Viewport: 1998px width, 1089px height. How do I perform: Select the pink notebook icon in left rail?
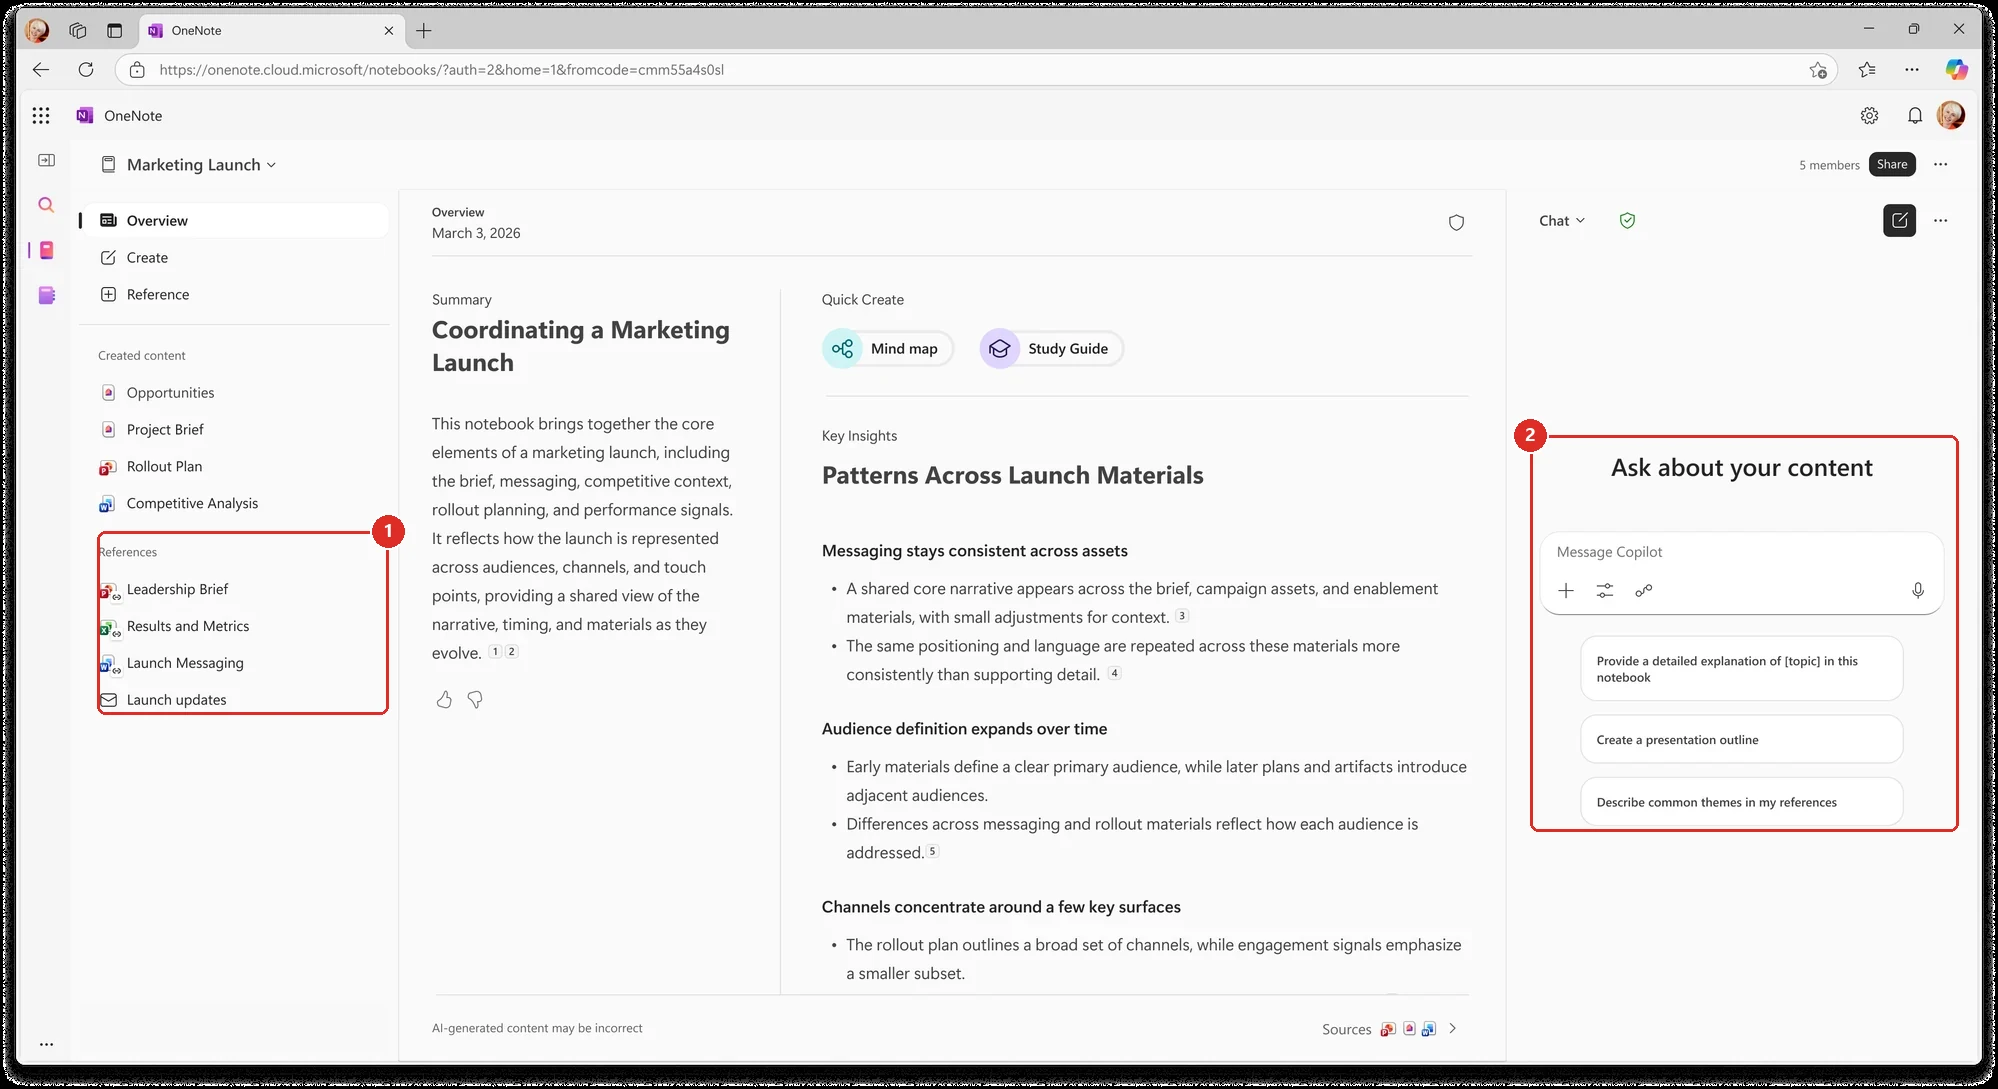coord(46,250)
